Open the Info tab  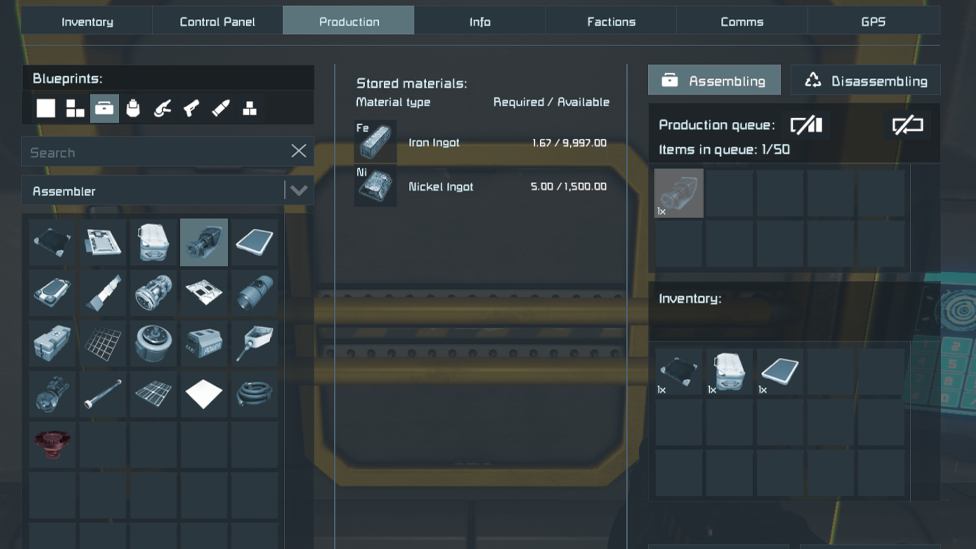(x=480, y=21)
